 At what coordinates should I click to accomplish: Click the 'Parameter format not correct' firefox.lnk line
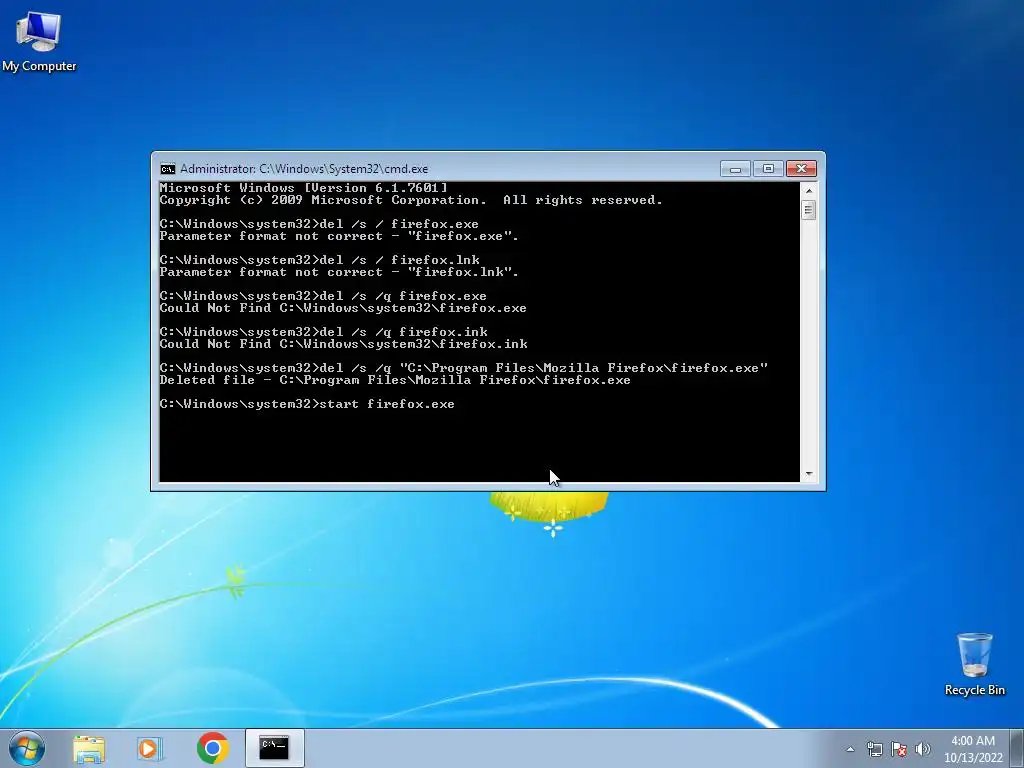[x=339, y=272]
